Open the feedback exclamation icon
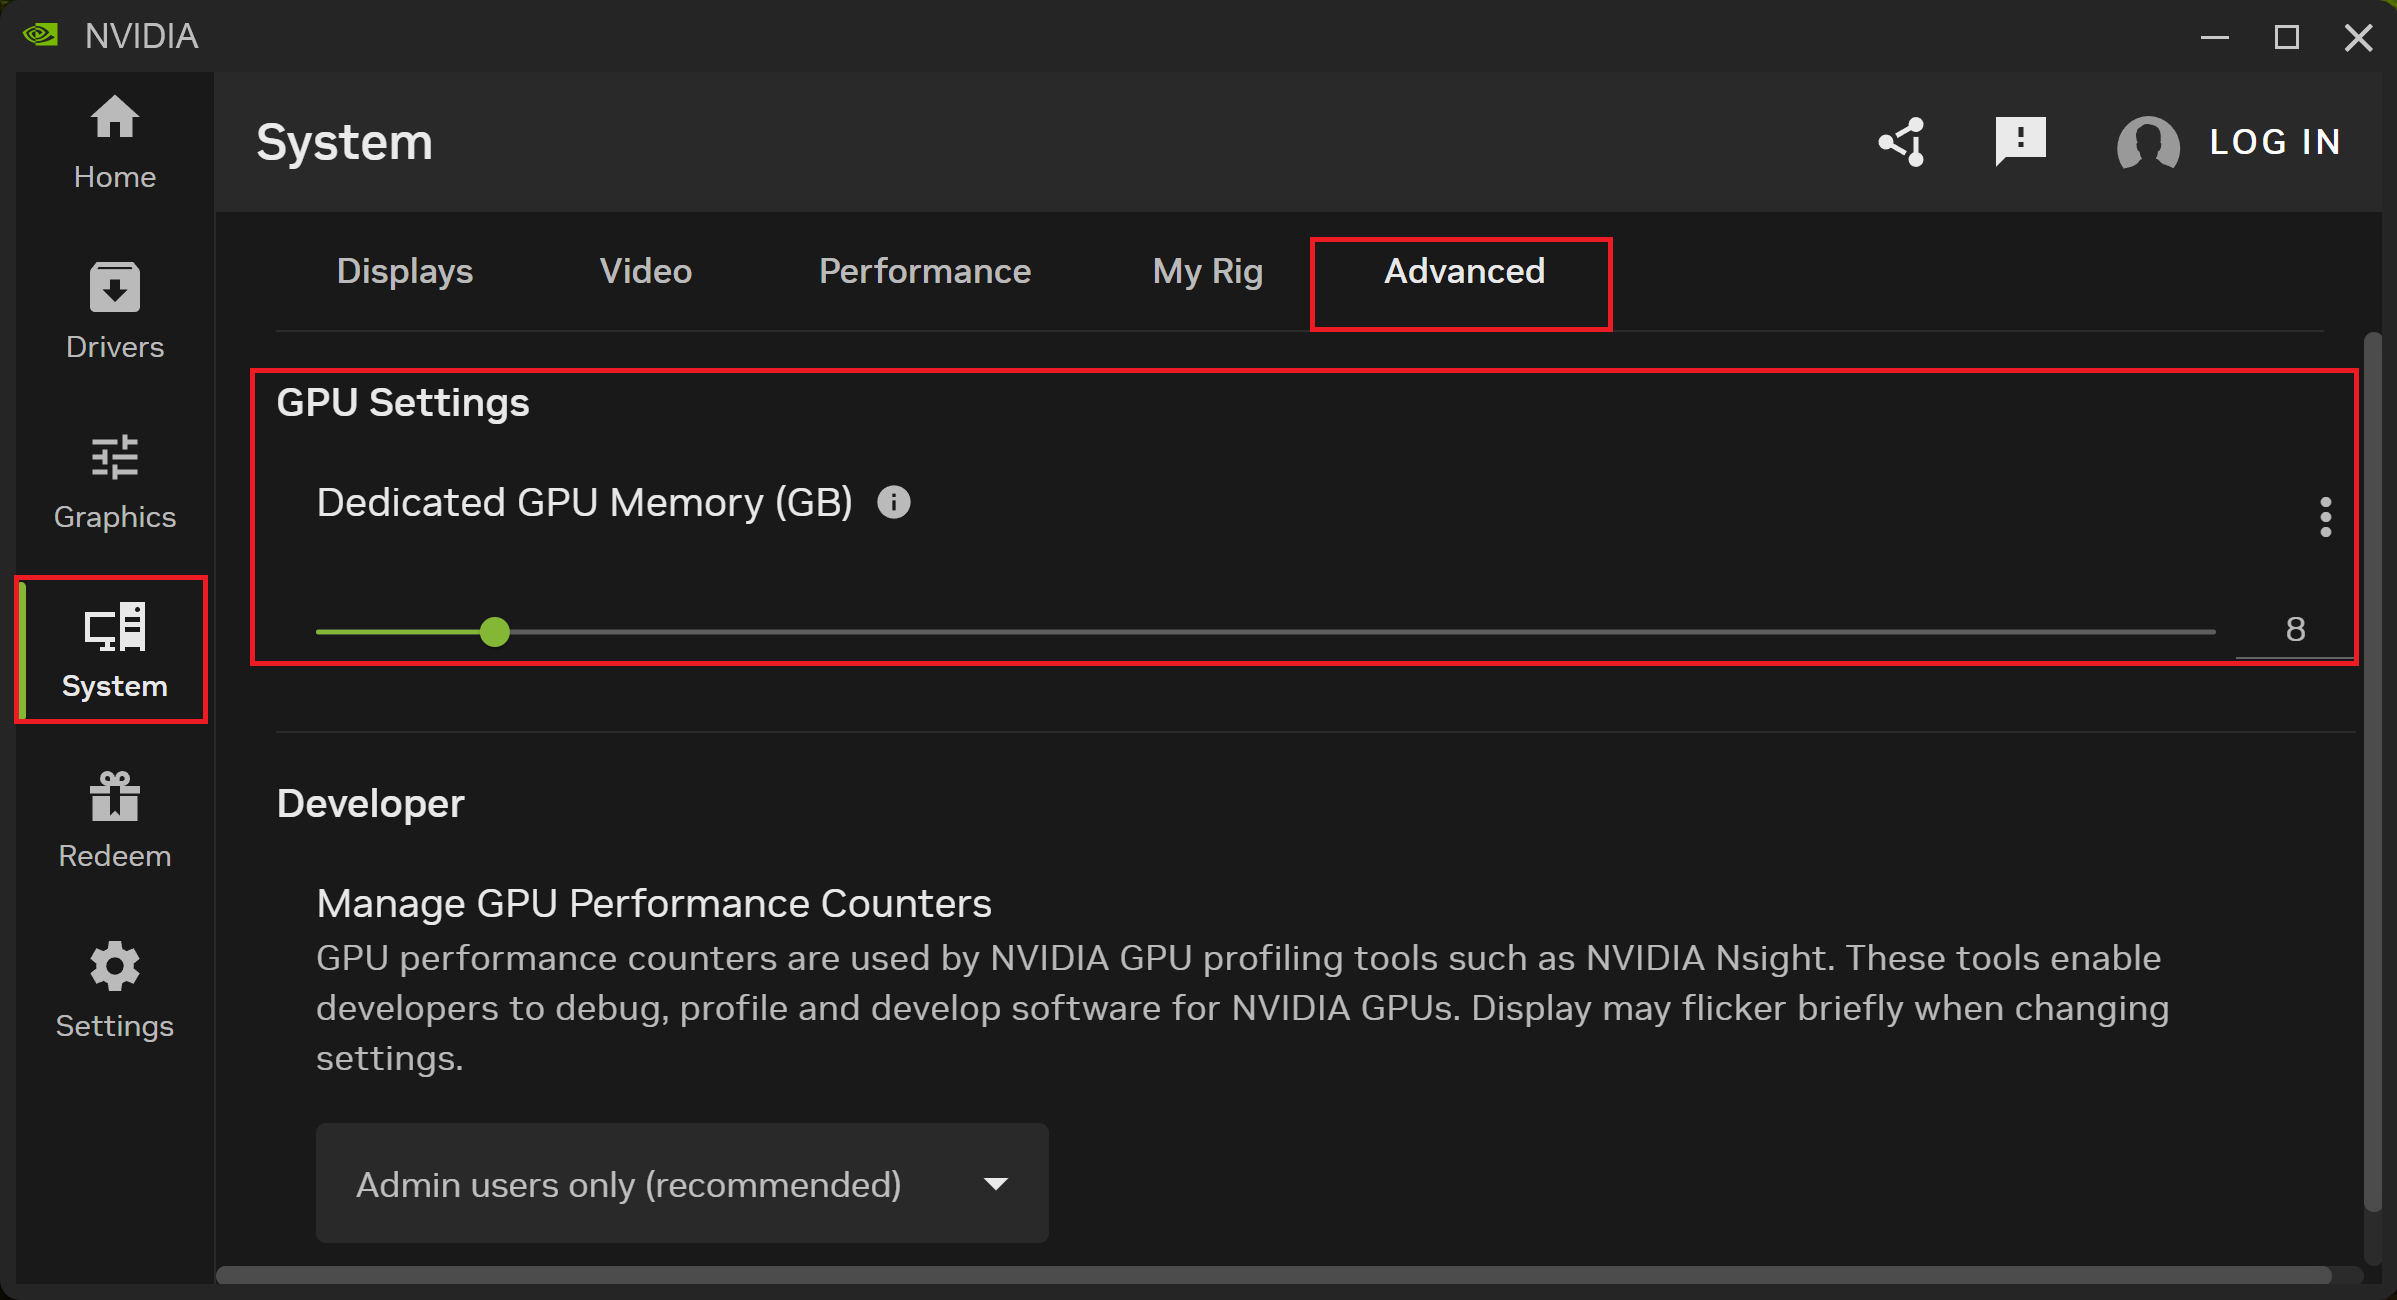This screenshot has width=2397, height=1300. 2020,141
